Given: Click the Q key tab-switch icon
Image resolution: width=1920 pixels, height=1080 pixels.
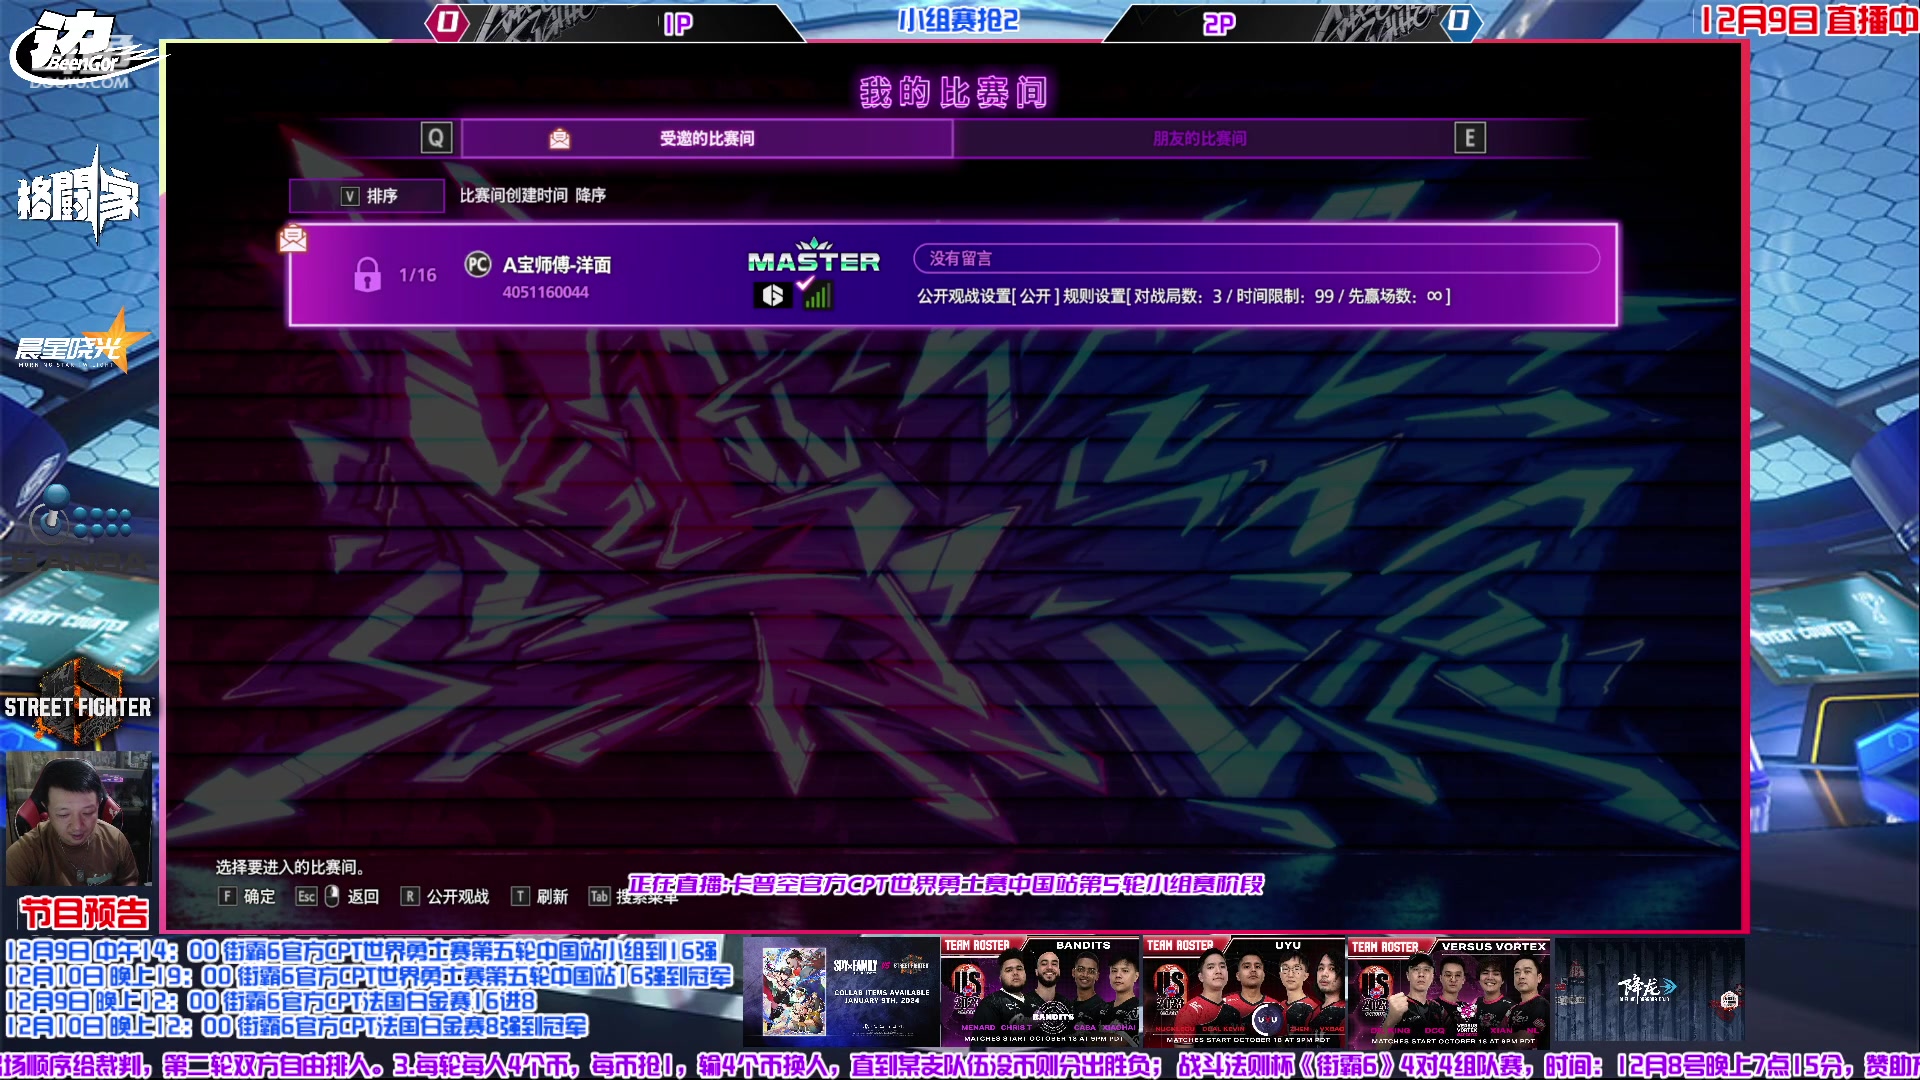Looking at the screenshot, I should [436, 138].
